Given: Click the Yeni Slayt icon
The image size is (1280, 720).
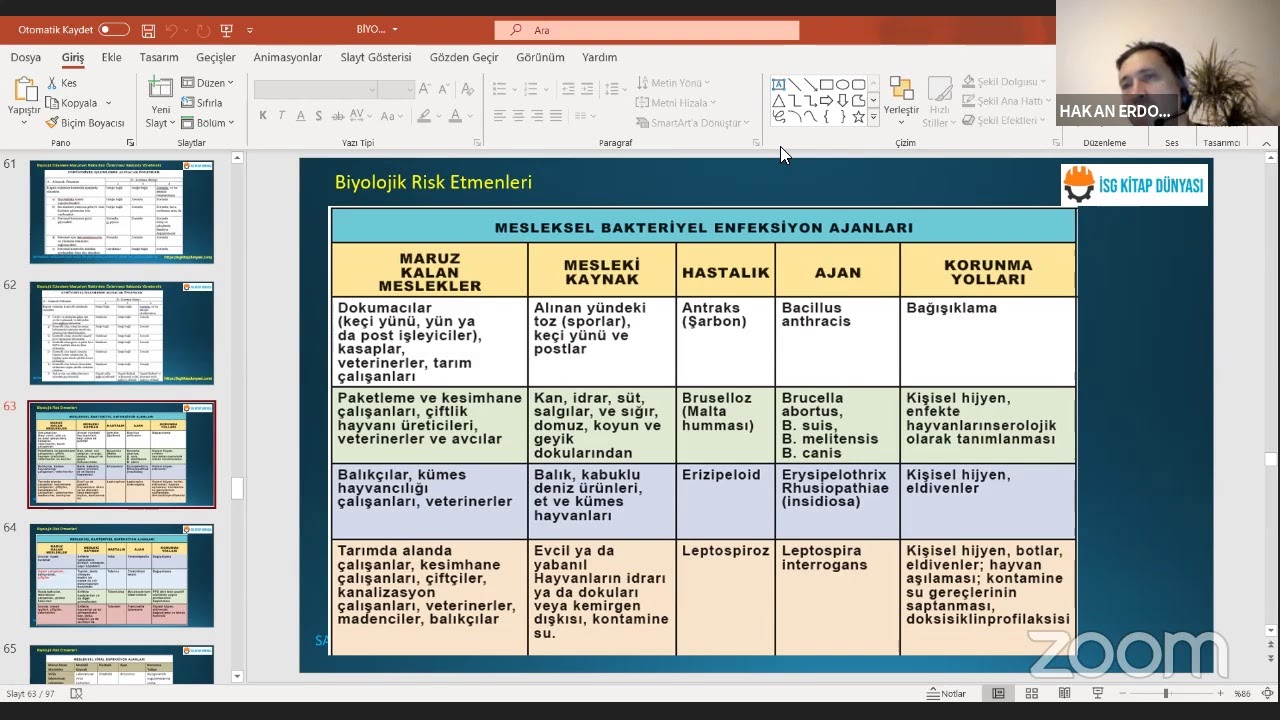Looking at the screenshot, I should (160, 90).
